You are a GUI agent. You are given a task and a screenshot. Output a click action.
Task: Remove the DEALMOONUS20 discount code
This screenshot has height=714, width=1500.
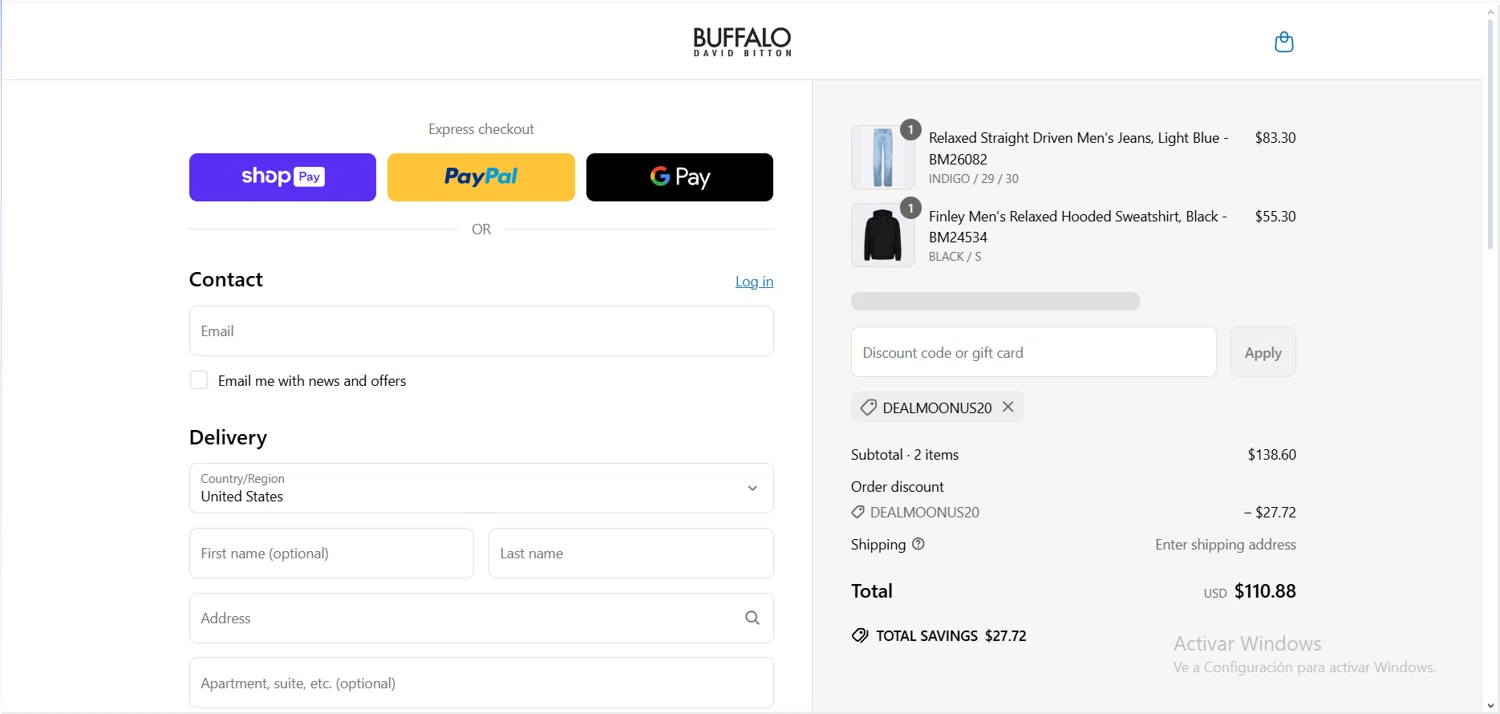point(1008,406)
